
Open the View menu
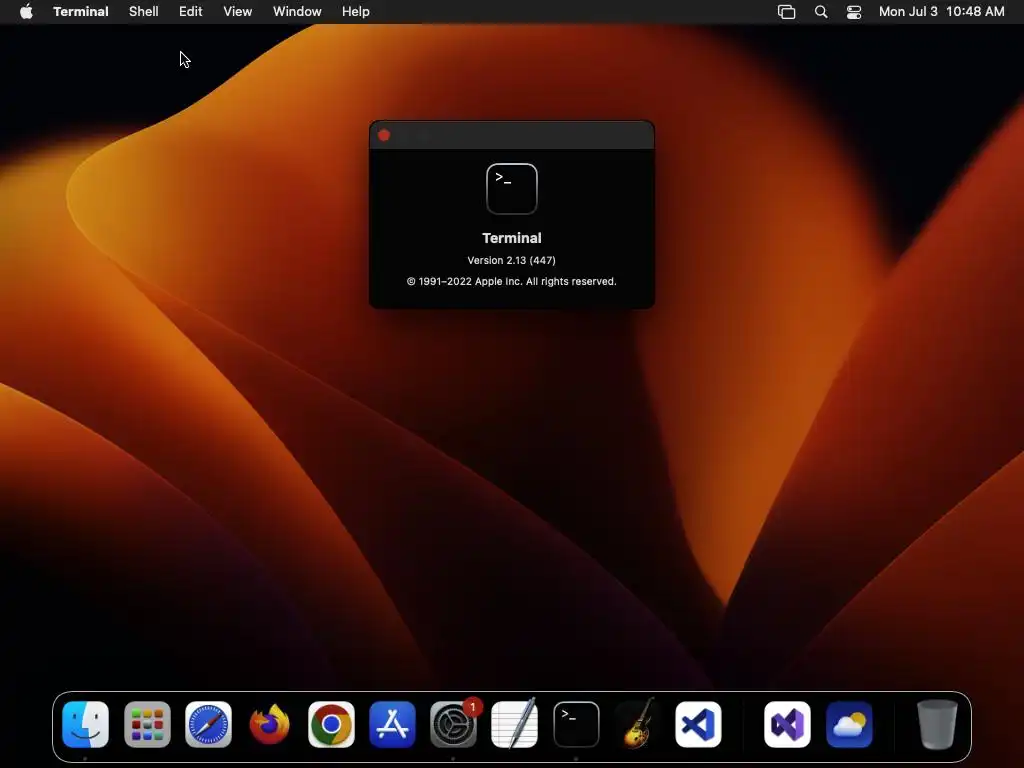point(238,12)
